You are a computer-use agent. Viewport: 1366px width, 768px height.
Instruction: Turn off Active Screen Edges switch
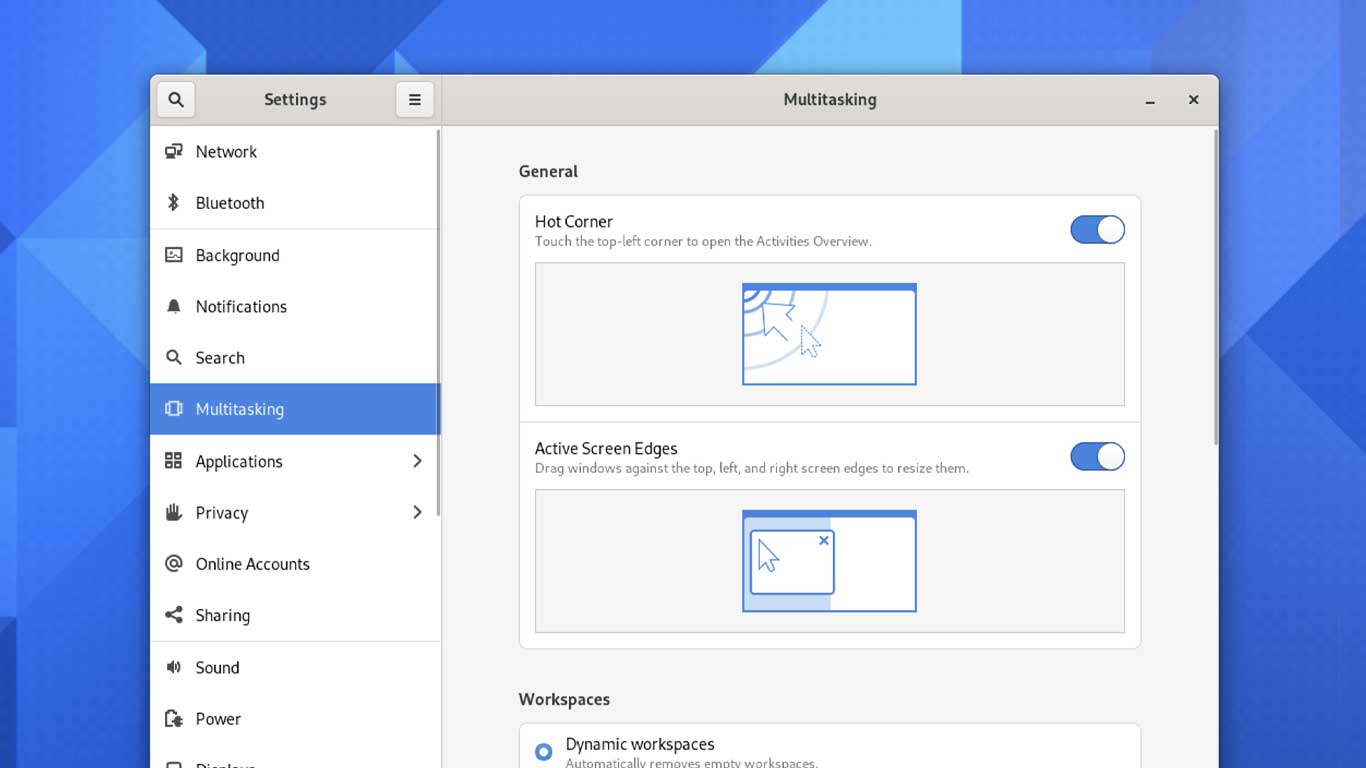[1097, 457]
